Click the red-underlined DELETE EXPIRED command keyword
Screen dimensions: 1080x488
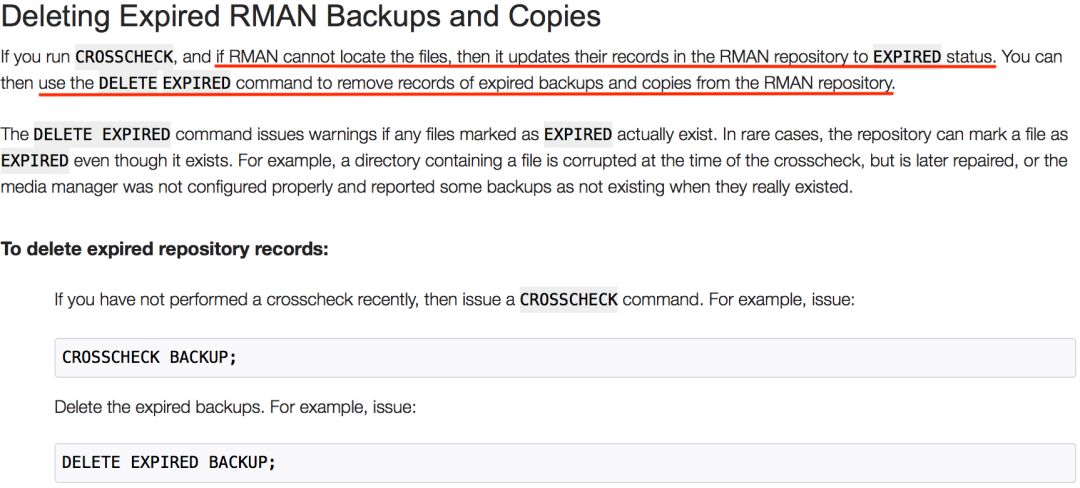[x=165, y=83]
